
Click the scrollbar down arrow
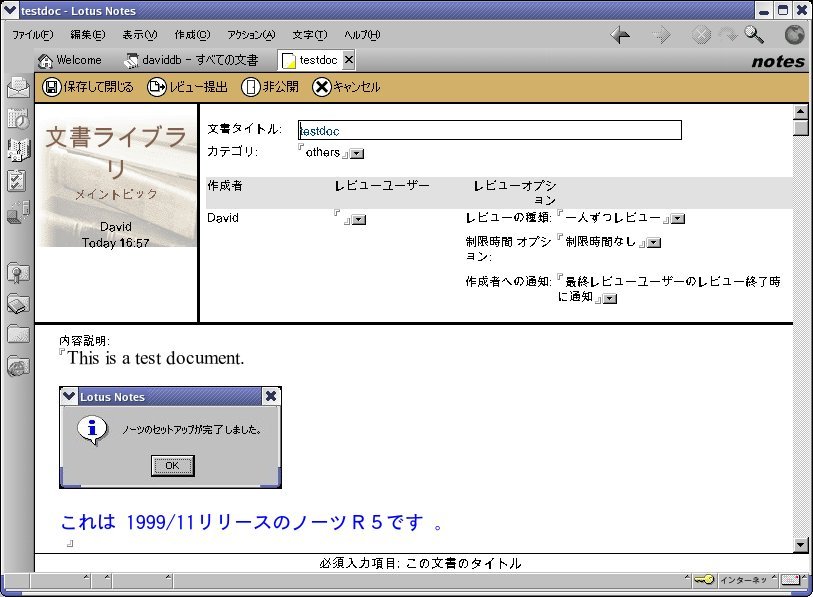point(801,545)
